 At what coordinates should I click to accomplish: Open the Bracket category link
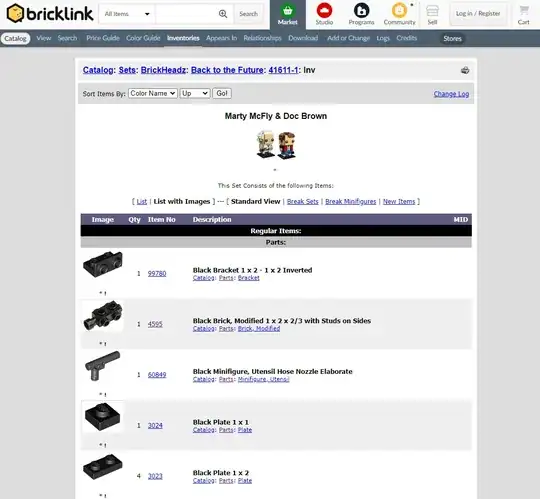tap(248, 278)
